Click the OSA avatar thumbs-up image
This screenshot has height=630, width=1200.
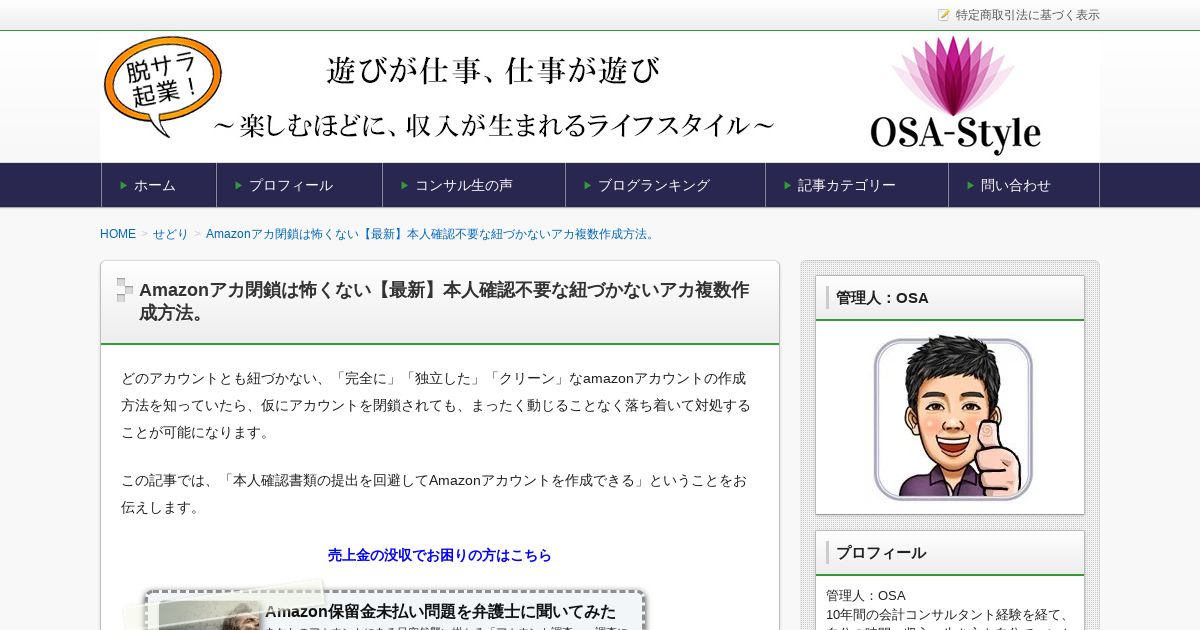[953, 418]
